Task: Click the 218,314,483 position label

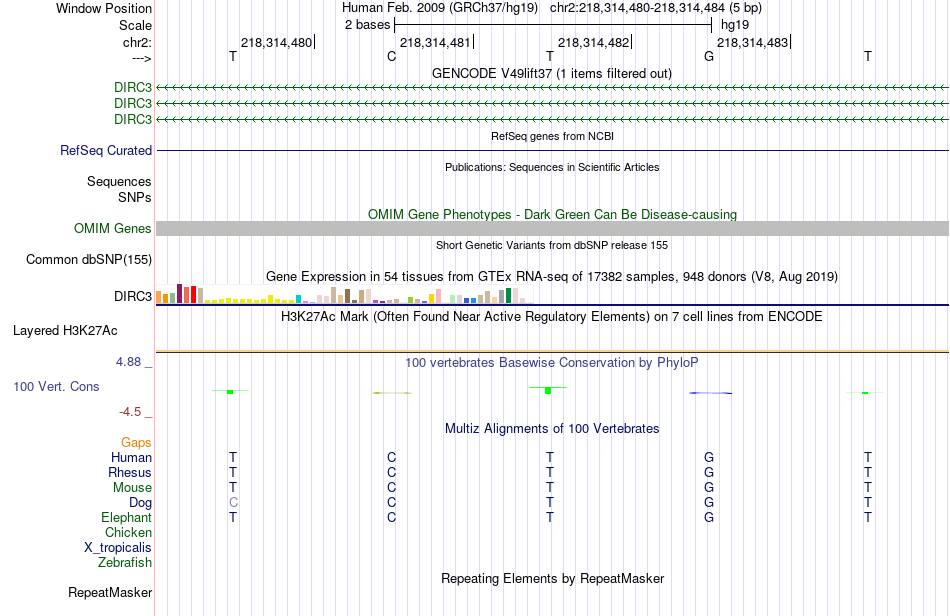Action: [752, 42]
